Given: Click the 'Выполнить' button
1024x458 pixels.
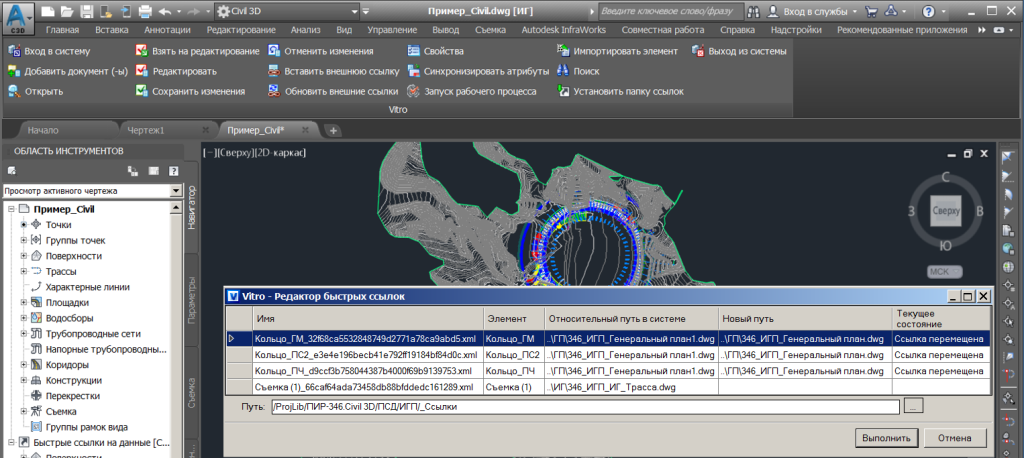Looking at the screenshot, I should (887, 438).
